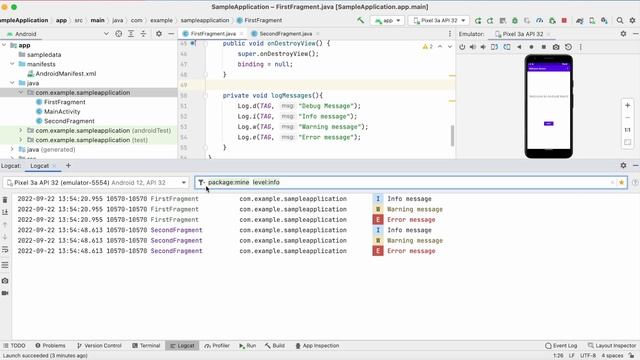Start screen recording in Logcat sidebar
This screenshot has height=360, width=640.
(5, 293)
